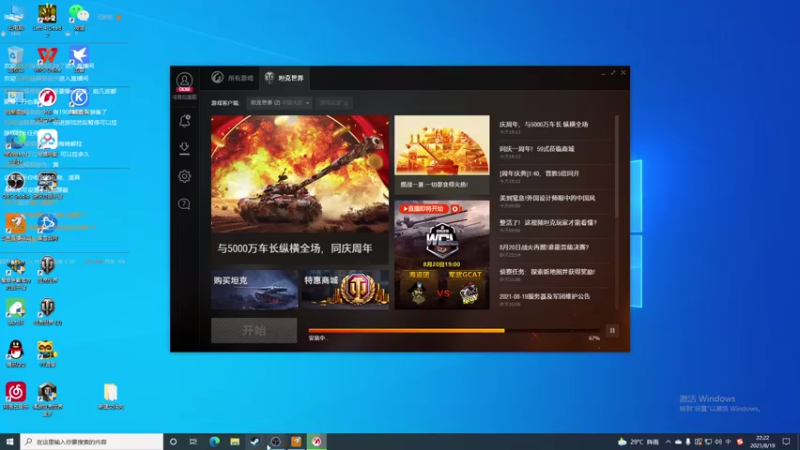
Task: Open the blue bird app desktop shortcut
Action: 79,59
